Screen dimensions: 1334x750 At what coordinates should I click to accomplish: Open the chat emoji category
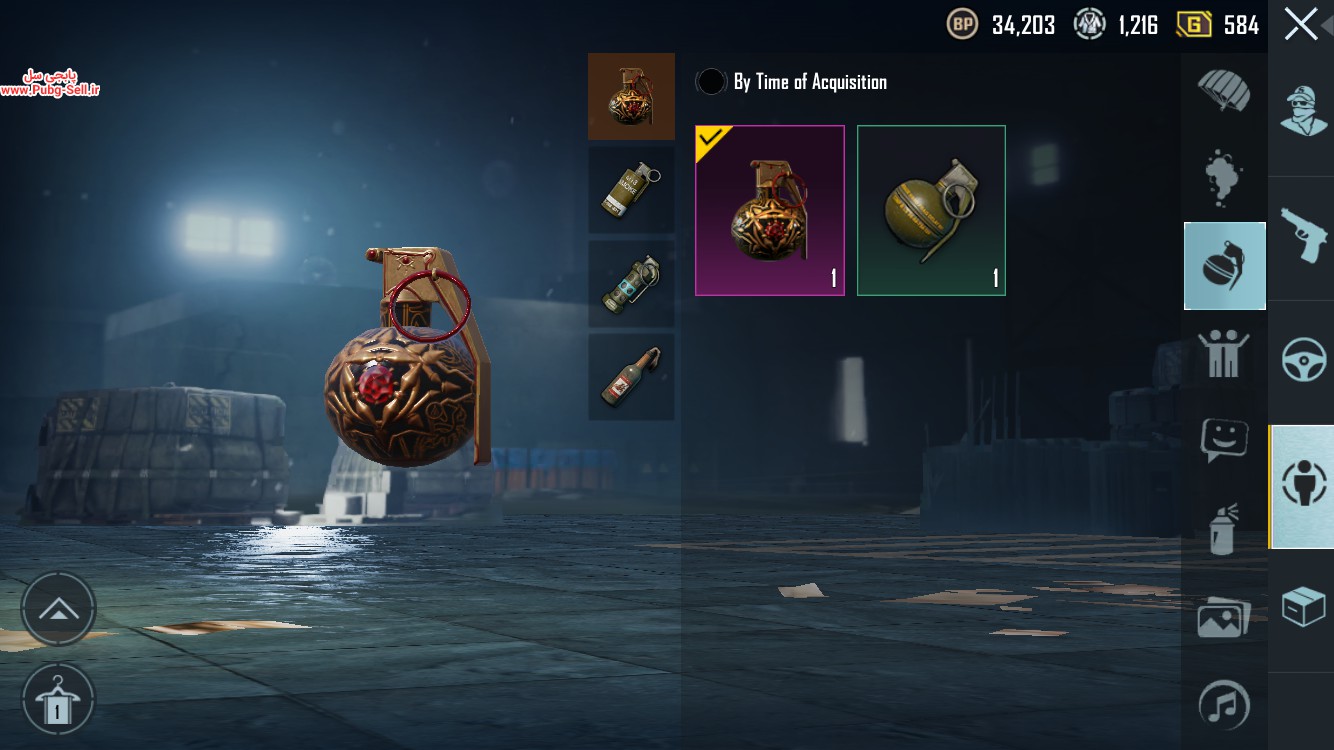[1224, 440]
